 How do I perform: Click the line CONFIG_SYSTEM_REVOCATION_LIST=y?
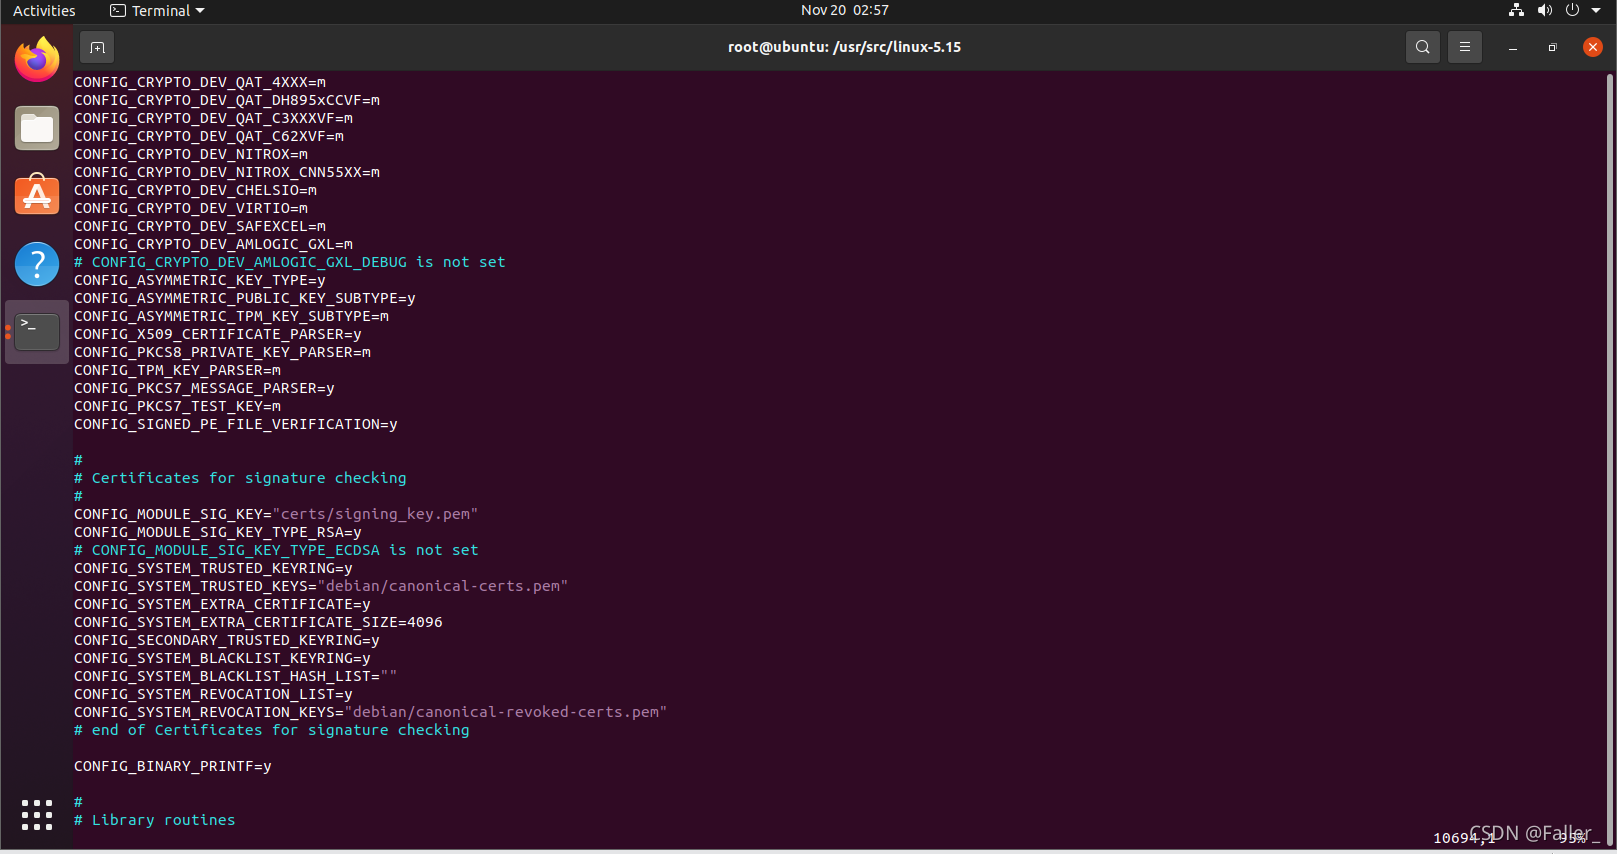[213, 694]
